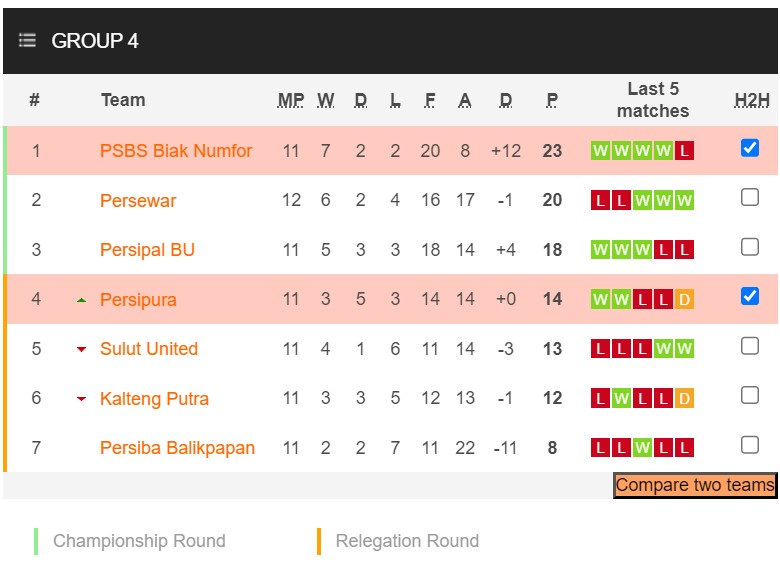Open the Sulut United team page
Image resolution: width=780 pixels, height=568 pixels.
(x=149, y=349)
